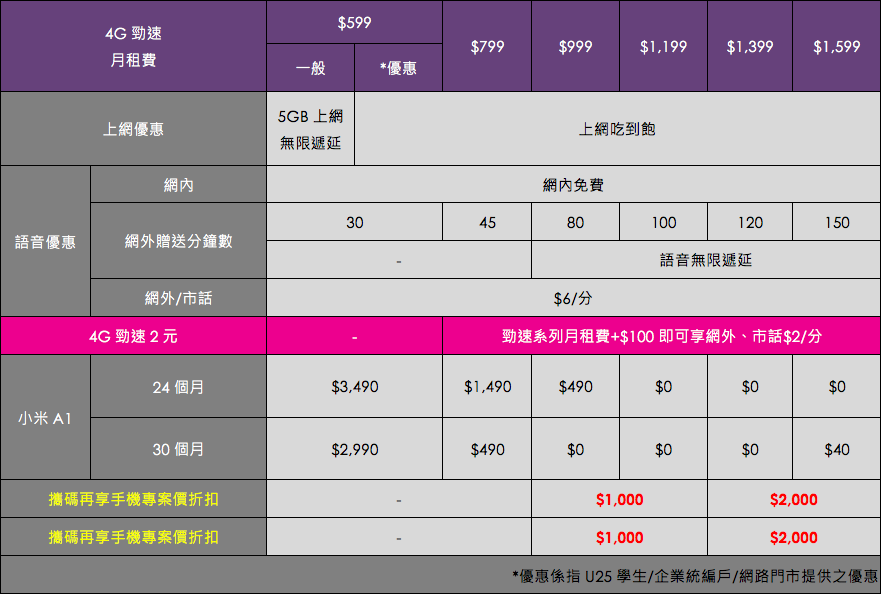Click the 一般 sub-column under $599

(x=310, y=69)
